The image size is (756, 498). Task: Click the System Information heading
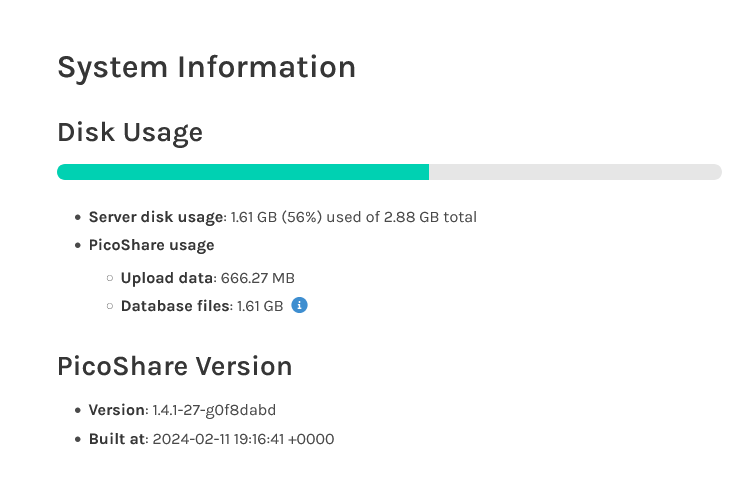point(206,67)
